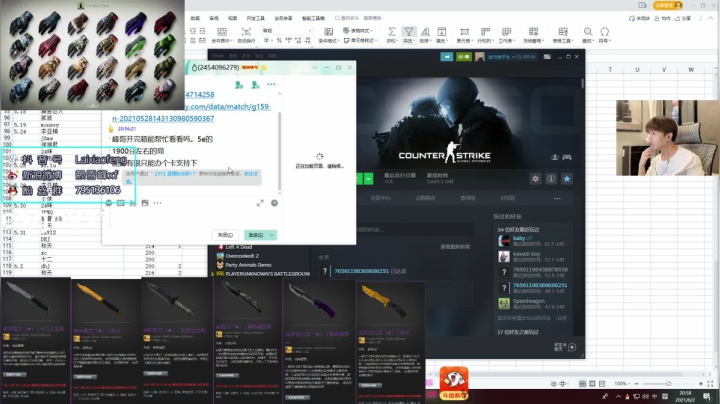This screenshot has height=404, width=720.
Task: Click the Find magnifier icon in ribbon
Action: point(588,32)
